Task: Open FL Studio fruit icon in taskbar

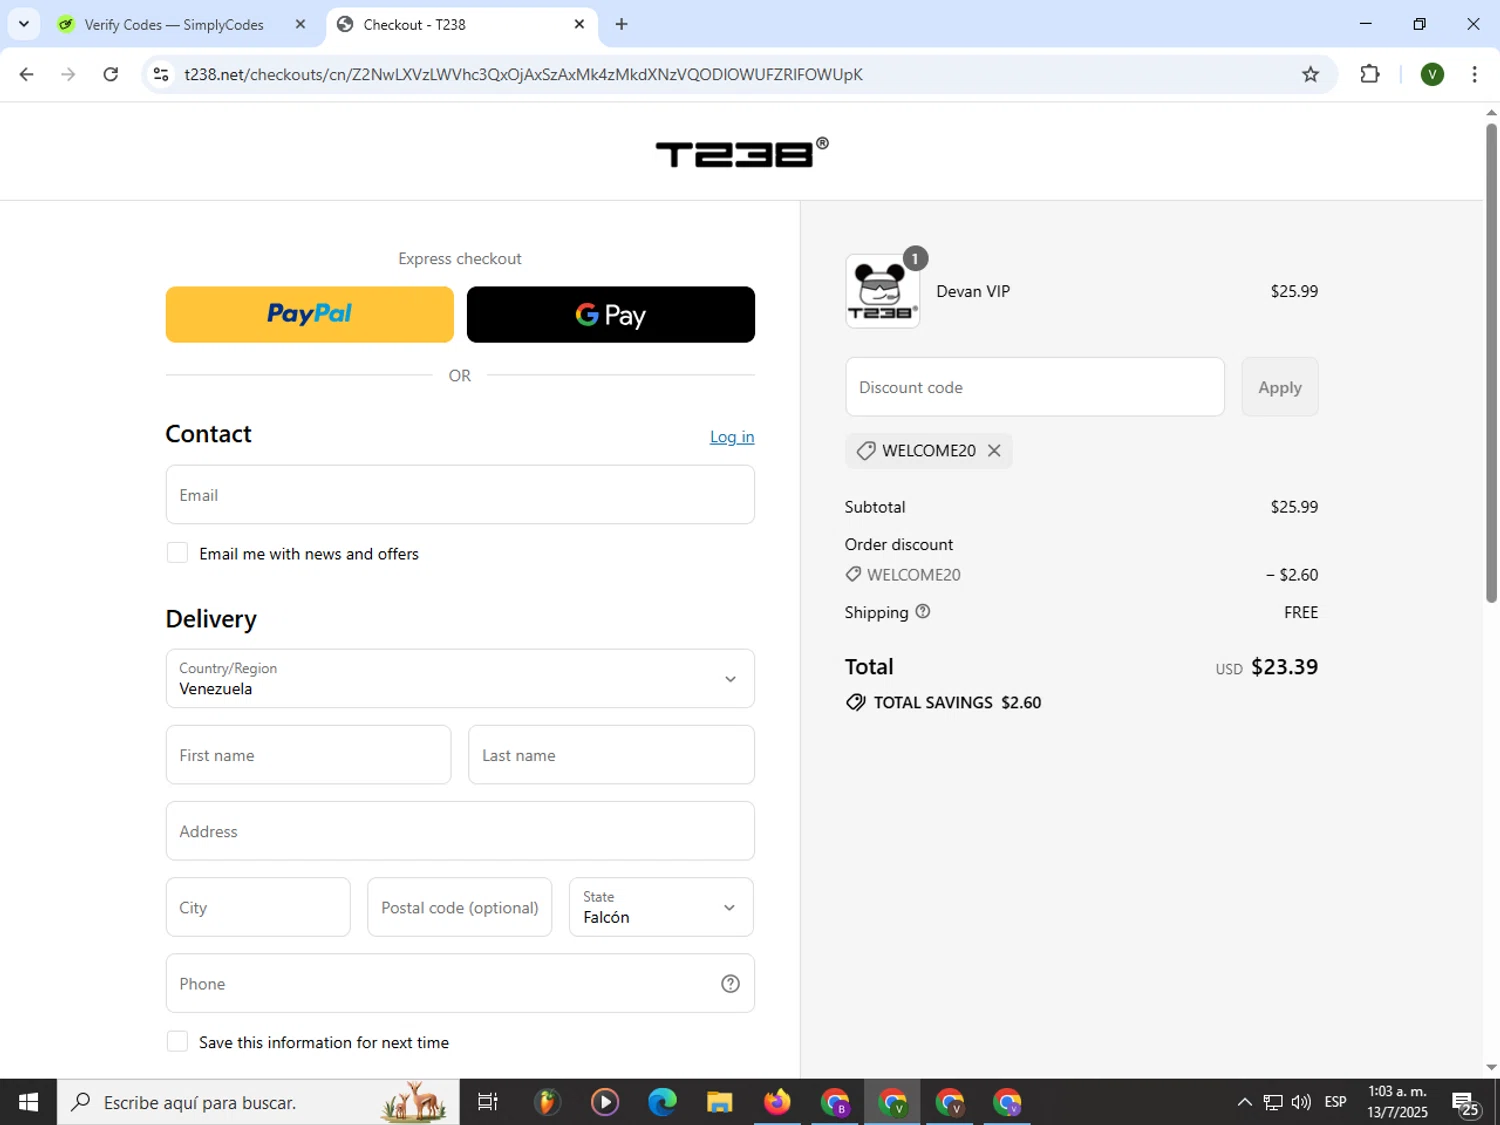Action: pos(546,1102)
